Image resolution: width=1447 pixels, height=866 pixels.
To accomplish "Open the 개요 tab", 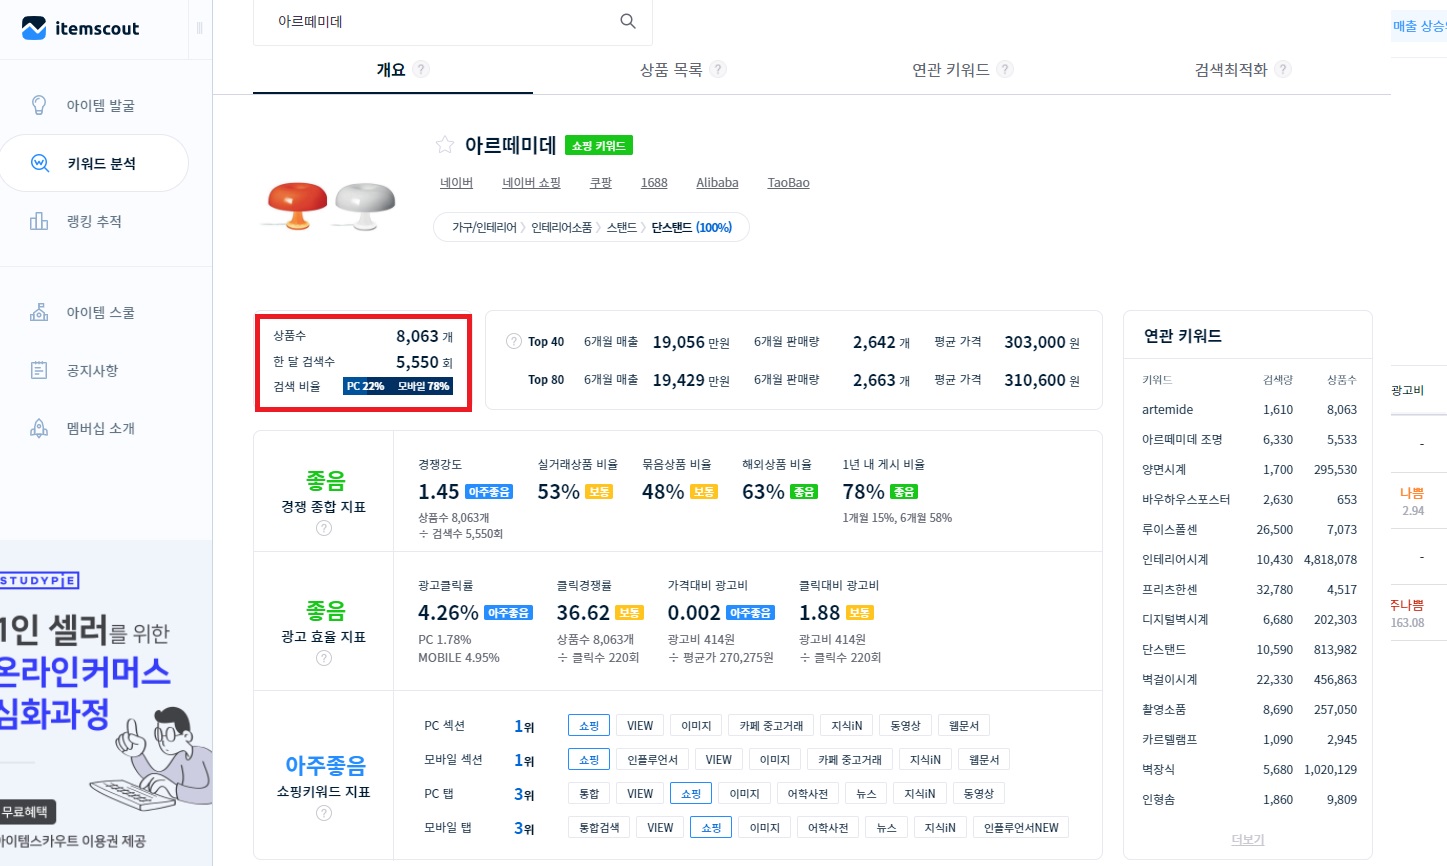I will click(x=391, y=69).
